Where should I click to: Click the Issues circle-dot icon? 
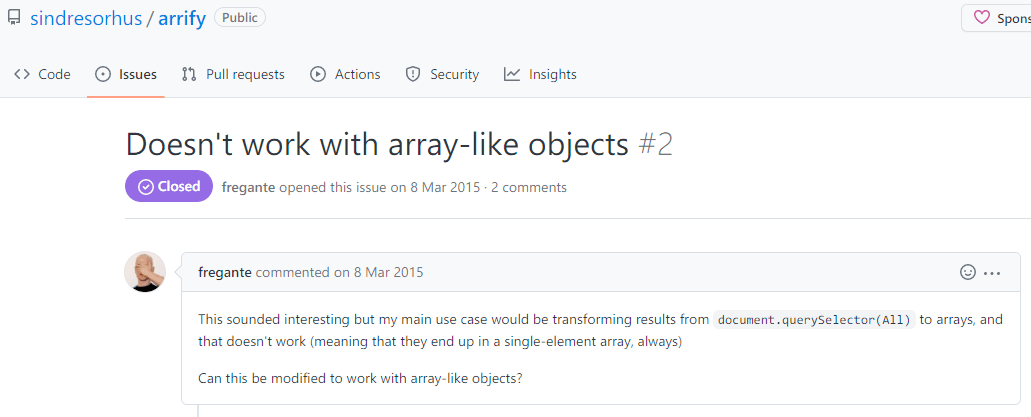point(103,74)
